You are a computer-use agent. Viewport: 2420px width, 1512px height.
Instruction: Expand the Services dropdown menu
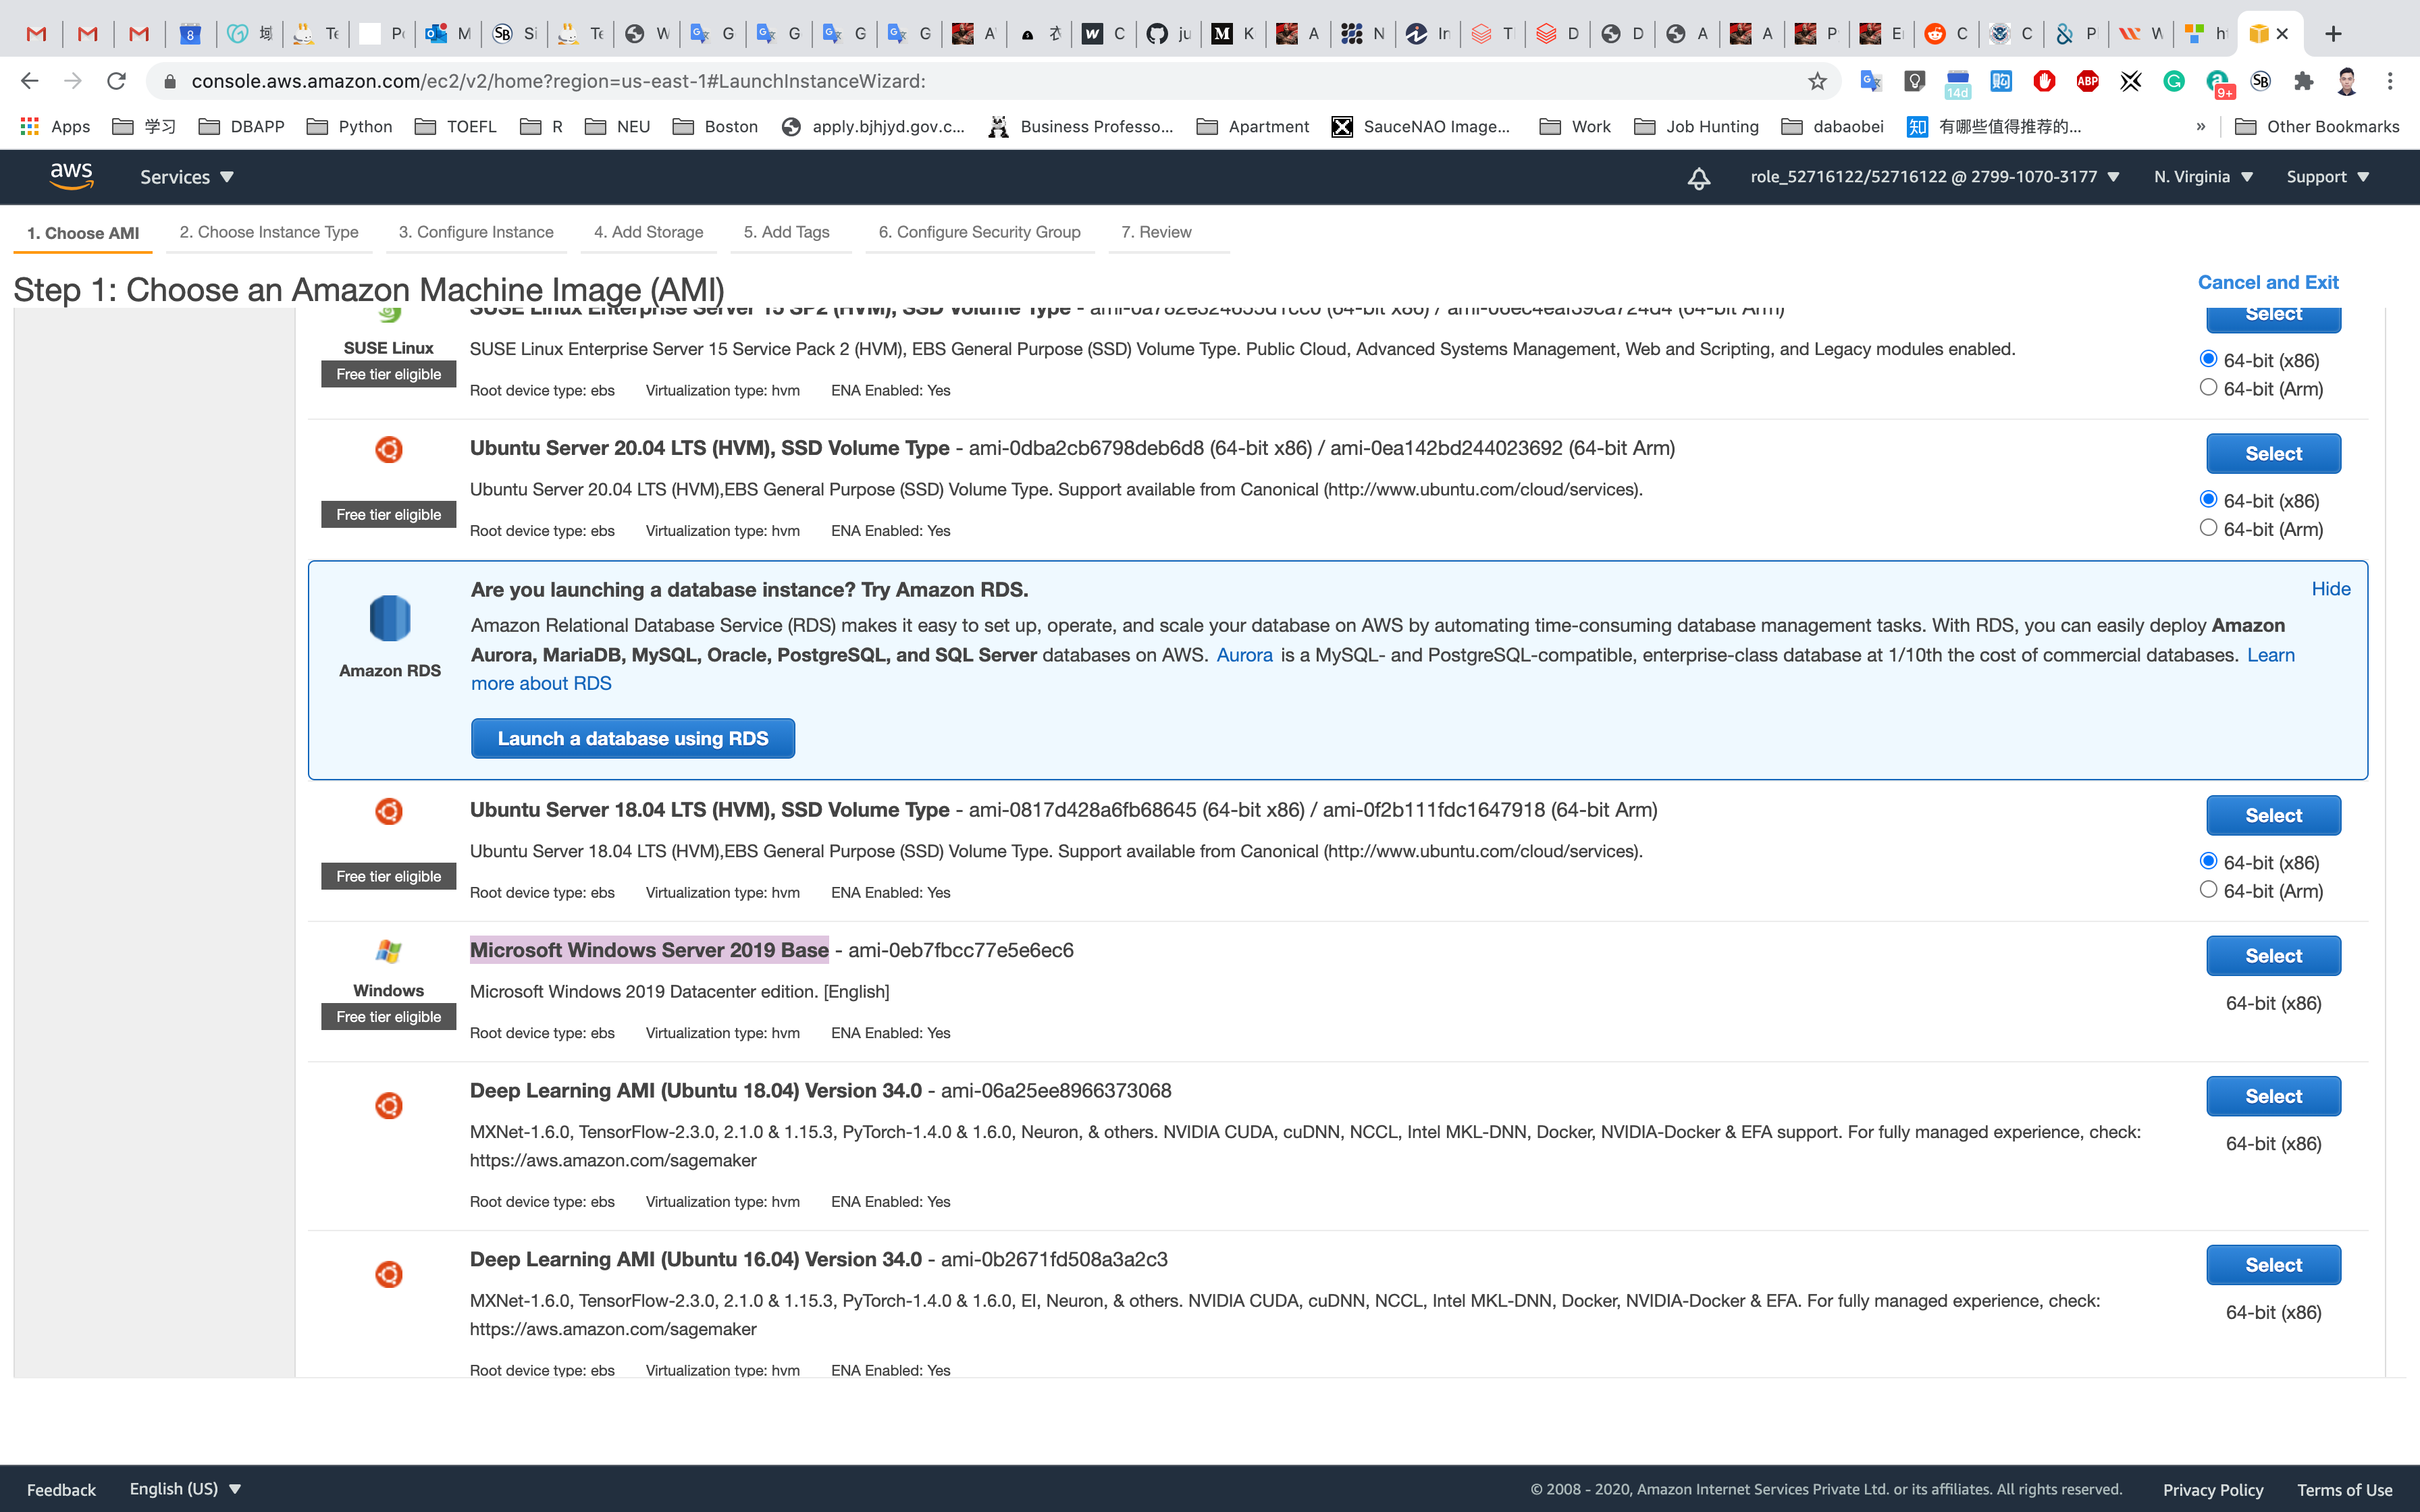pyautogui.click(x=186, y=177)
